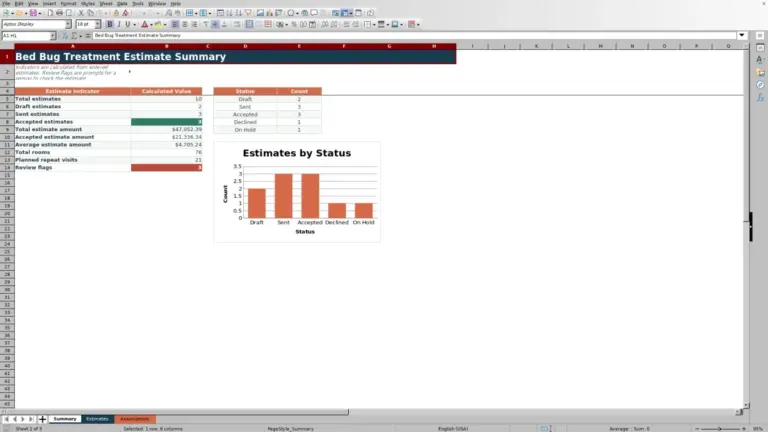
Task: Switch to the Estimates sheet tab
Action: (x=97, y=419)
